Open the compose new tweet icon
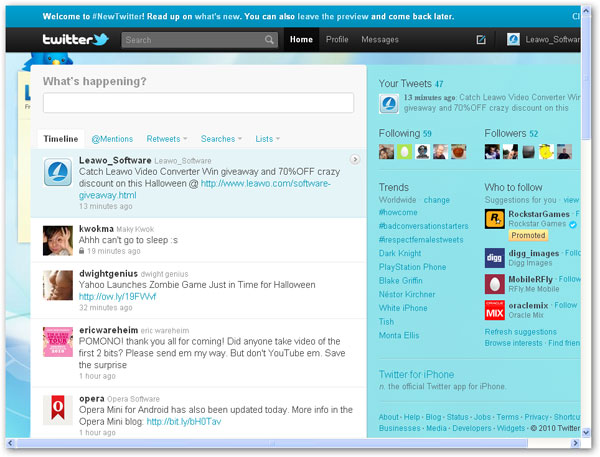The width and height of the screenshot is (600, 457). [x=481, y=39]
